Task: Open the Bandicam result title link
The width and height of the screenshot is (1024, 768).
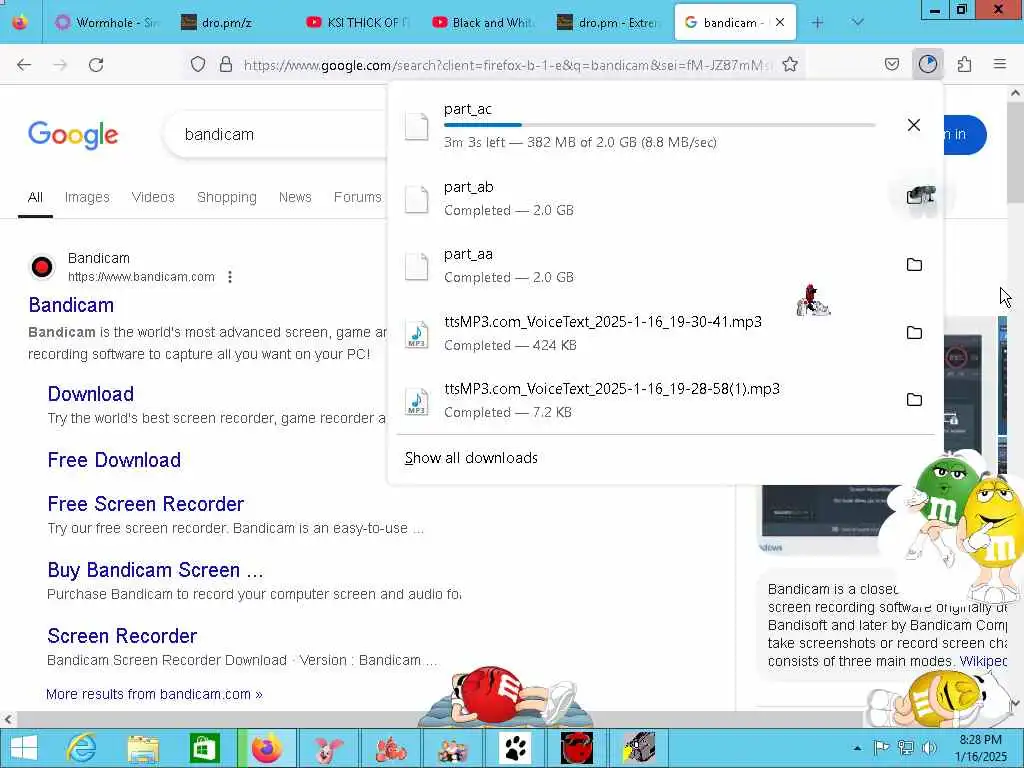Action: (71, 305)
